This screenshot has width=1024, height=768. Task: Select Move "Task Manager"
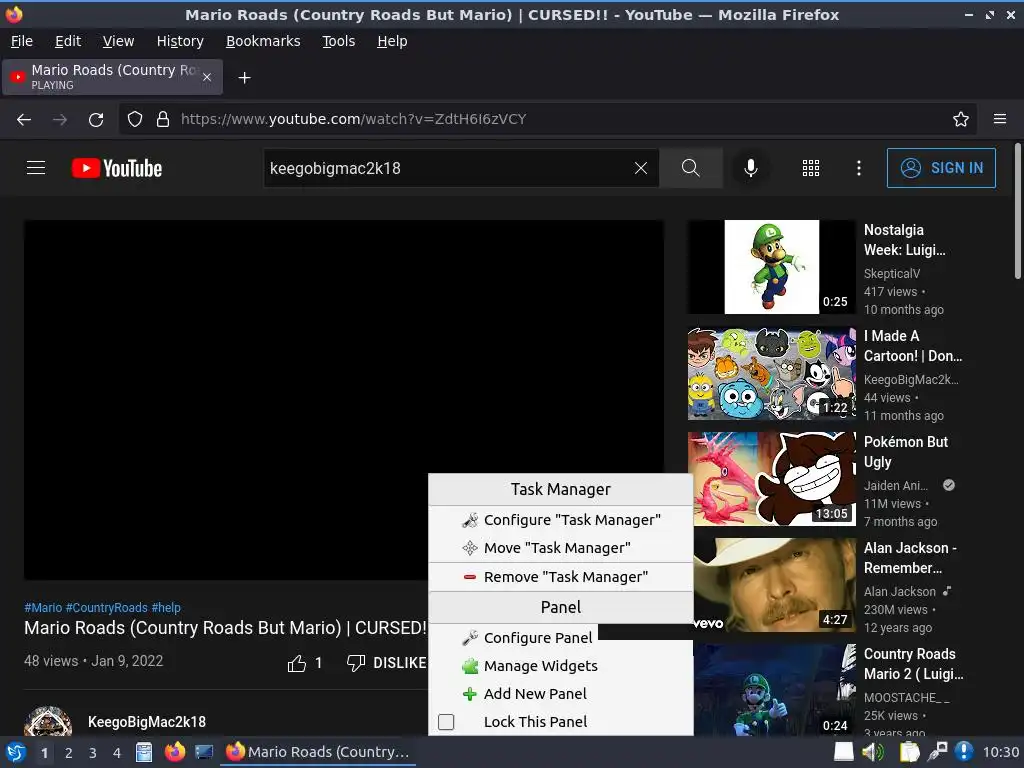point(560,548)
